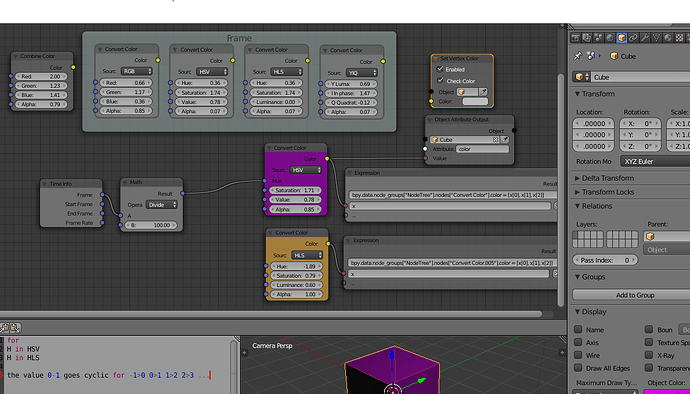Click the second header icon above text editor
Image resolution: width=690 pixels, height=394 pixels.
pyautogui.click(x=15, y=328)
